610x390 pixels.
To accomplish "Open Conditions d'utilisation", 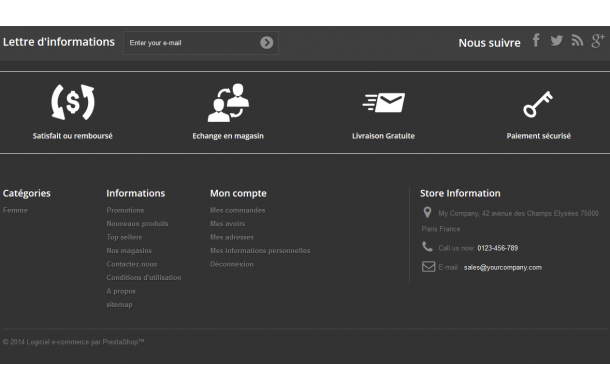I will pos(144,278).
